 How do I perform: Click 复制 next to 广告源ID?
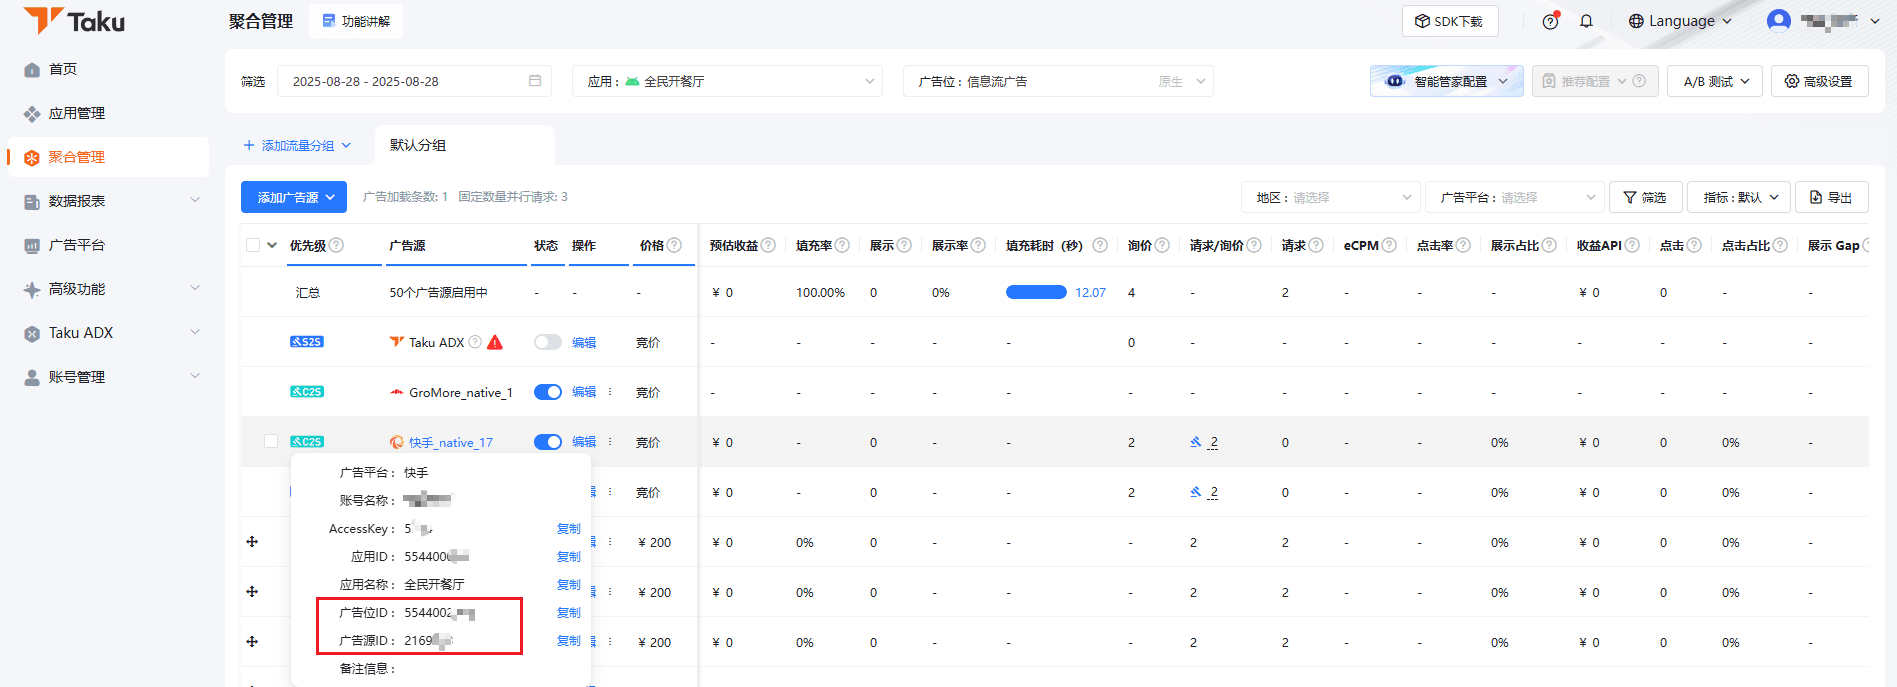(x=569, y=640)
